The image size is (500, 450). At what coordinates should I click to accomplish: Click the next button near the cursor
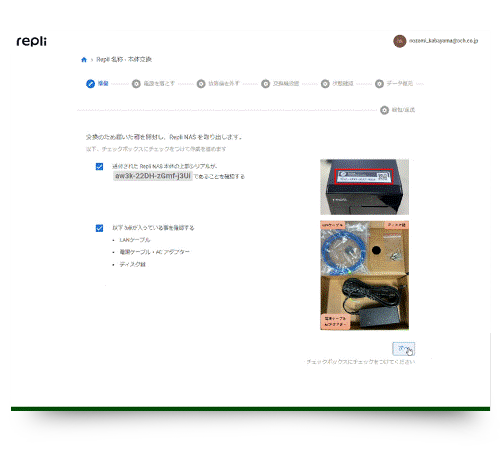pos(403,349)
